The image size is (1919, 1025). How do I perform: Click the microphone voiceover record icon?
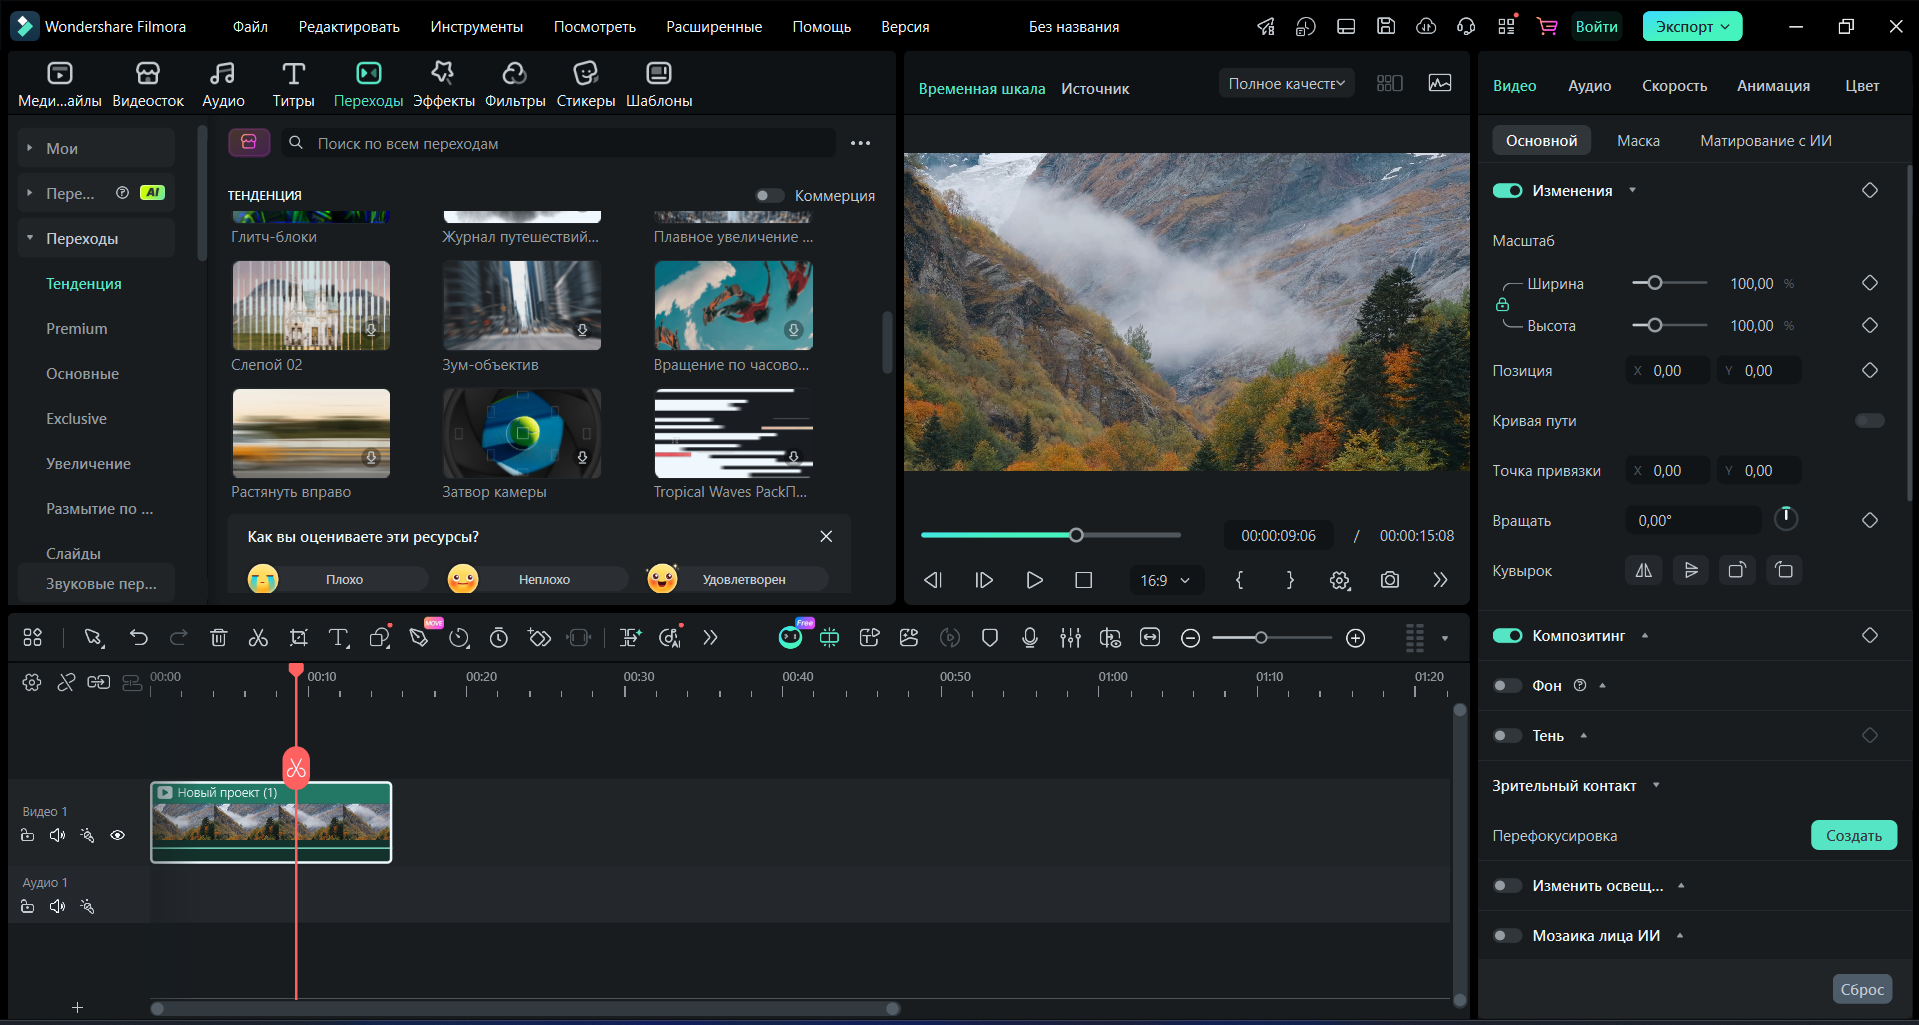(x=1030, y=638)
